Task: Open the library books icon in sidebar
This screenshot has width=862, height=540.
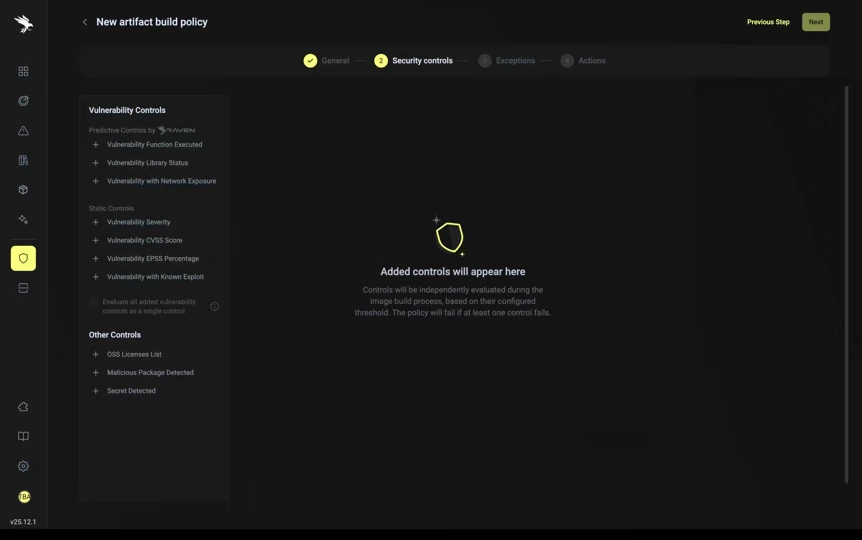Action: coord(23,160)
